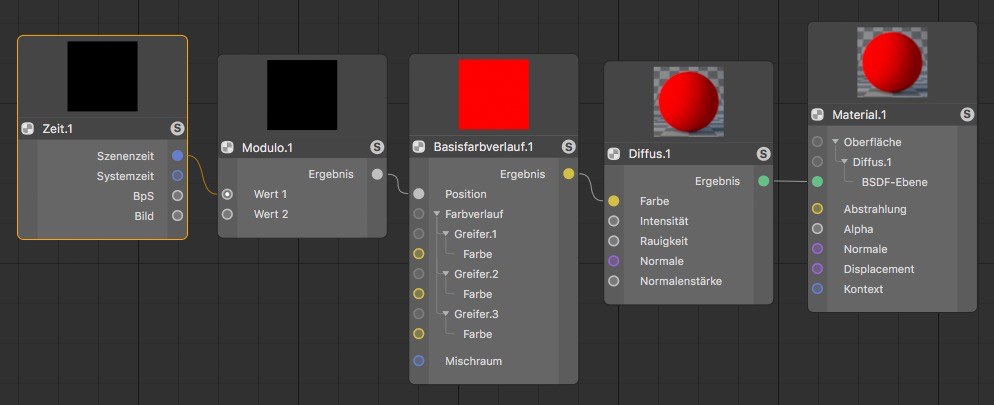Screen dimensions: 994x405
Task: Click the Mischraum input port on Basisfarbverlauf.1
Action: click(x=418, y=361)
